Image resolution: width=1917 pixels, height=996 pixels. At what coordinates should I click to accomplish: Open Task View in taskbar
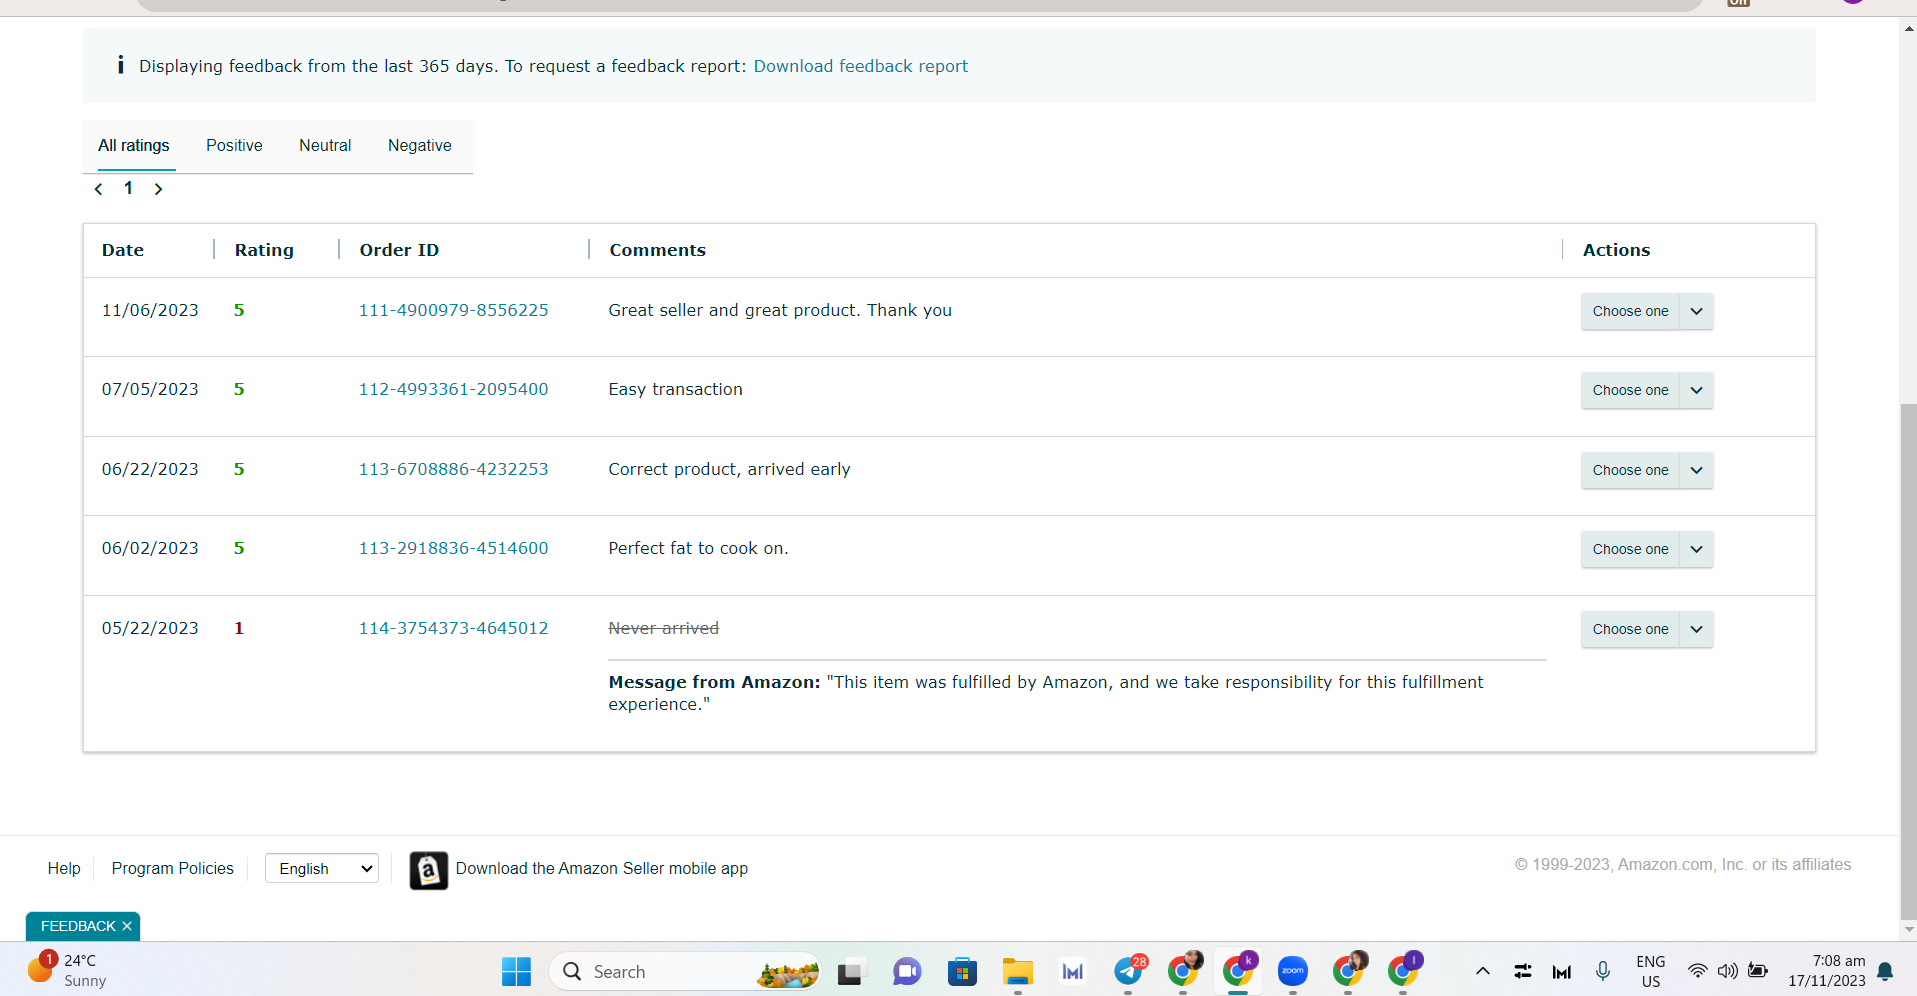(x=850, y=971)
